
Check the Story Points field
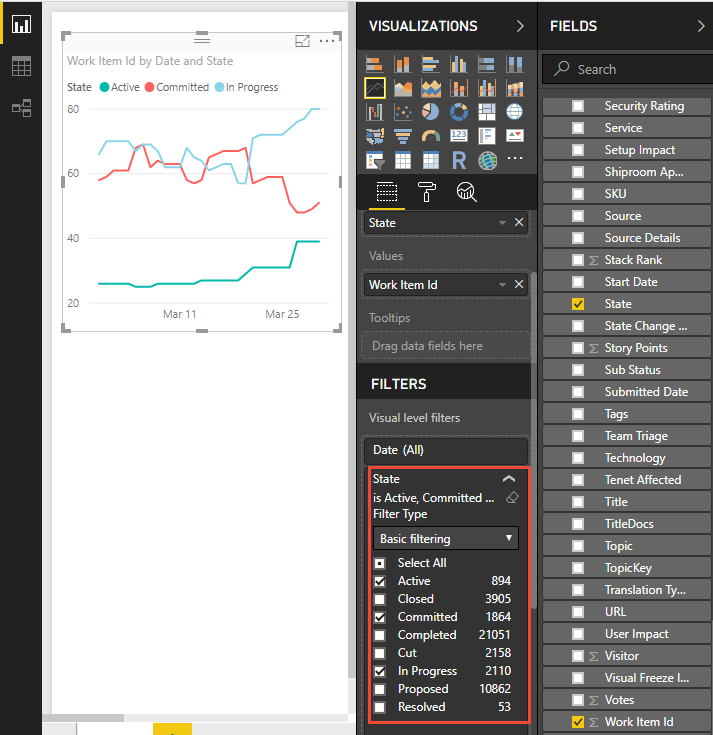(x=578, y=348)
